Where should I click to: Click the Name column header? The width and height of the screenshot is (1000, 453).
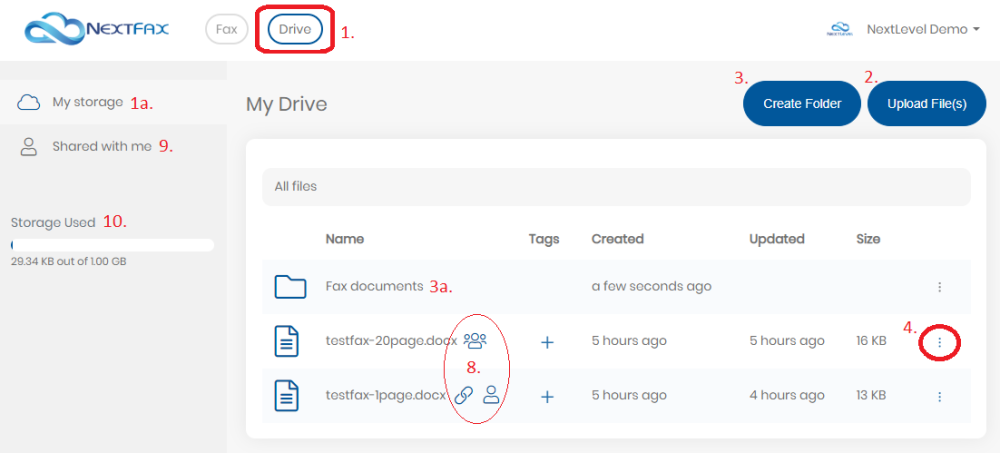(344, 239)
